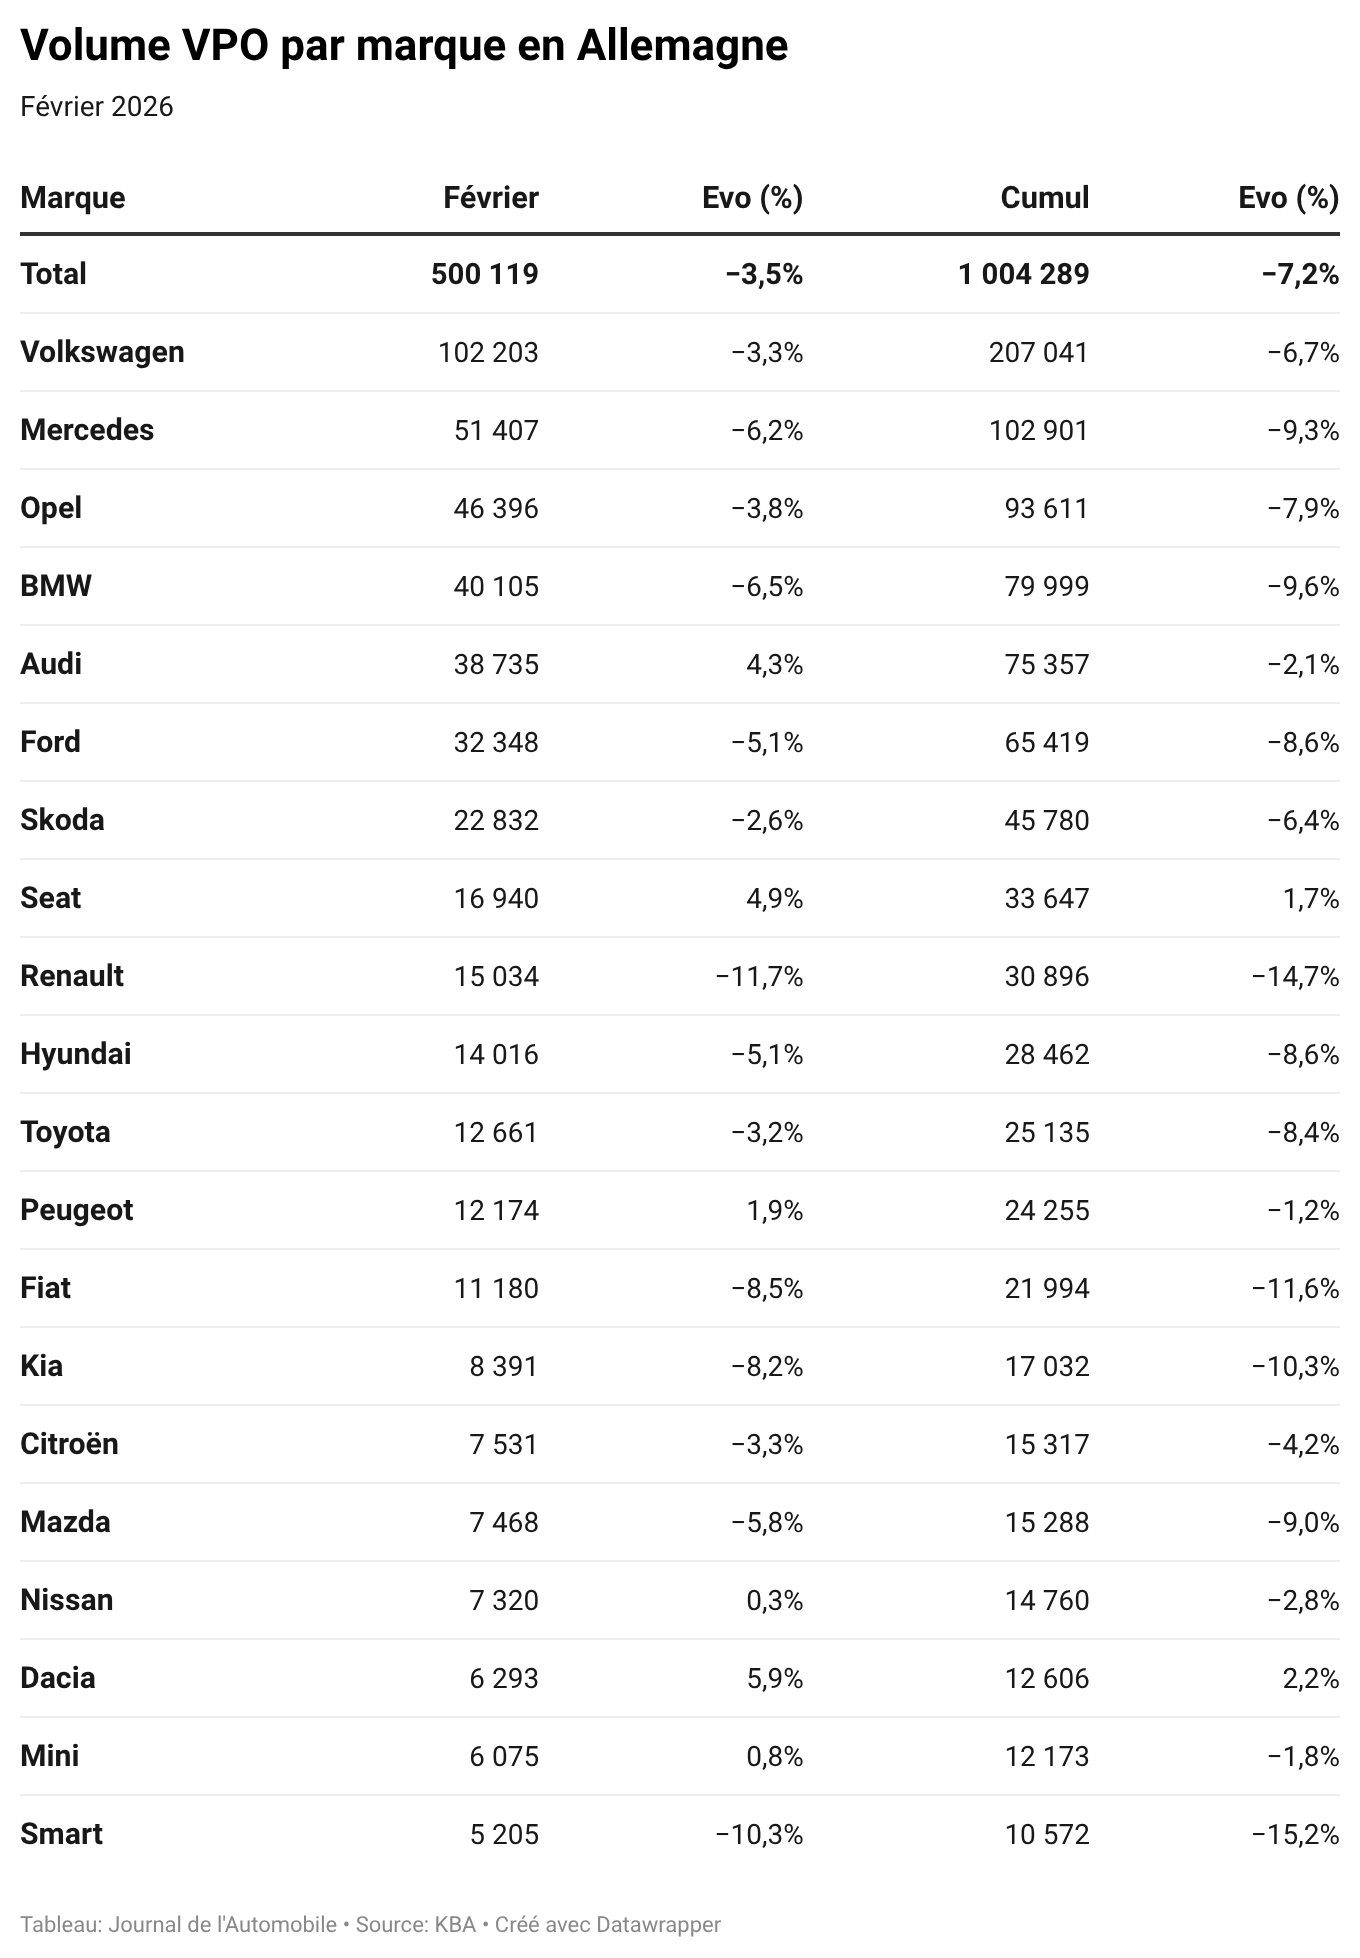Select the Peugeot row label

click(x=76, y=1210)
